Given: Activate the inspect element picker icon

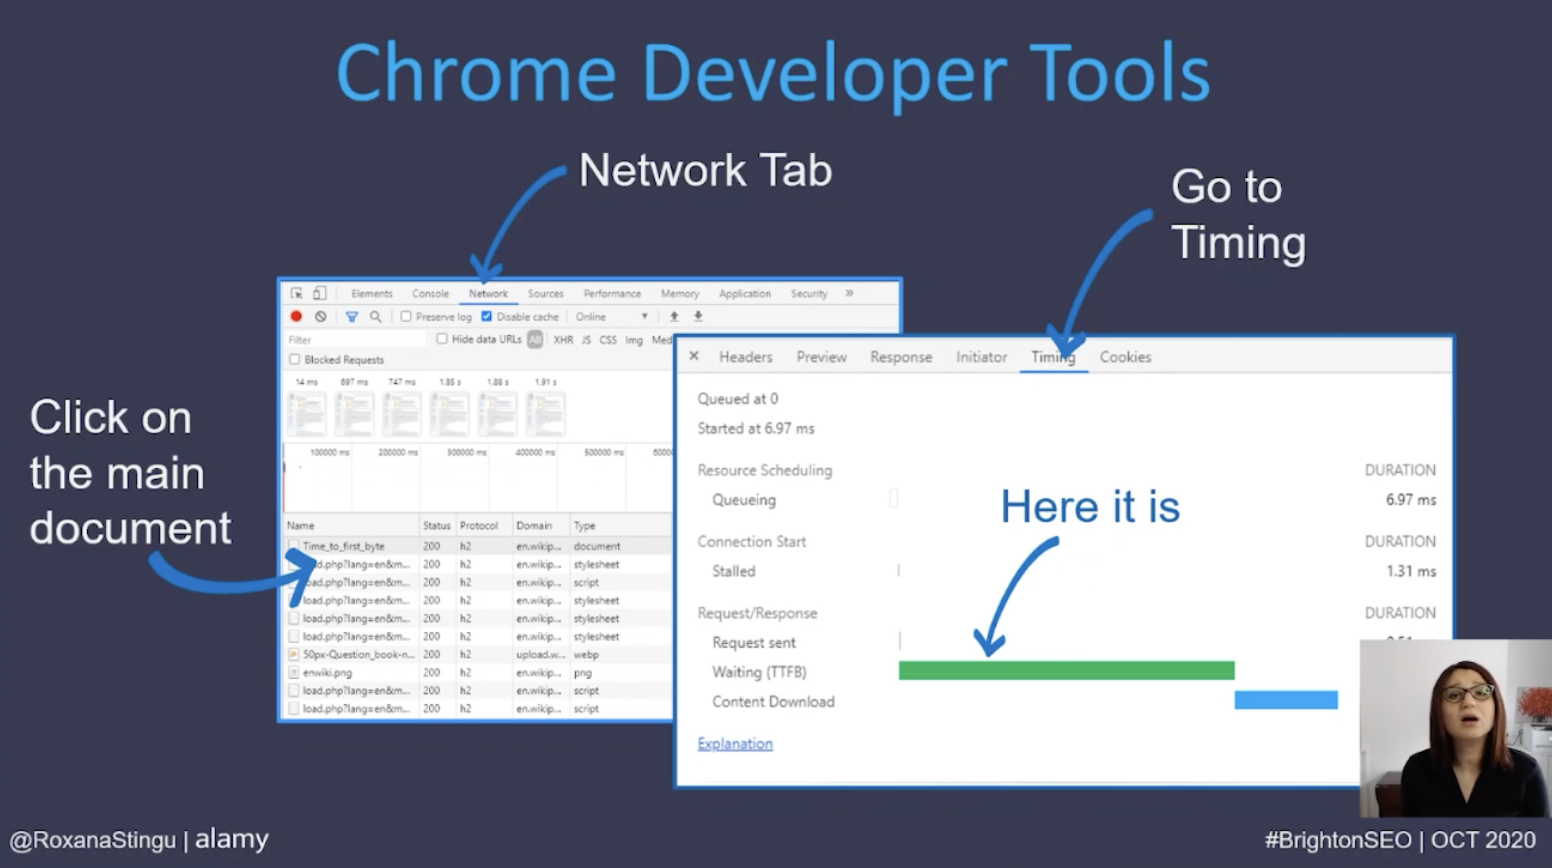Looking at the screenshot, I should click(297, 293).
